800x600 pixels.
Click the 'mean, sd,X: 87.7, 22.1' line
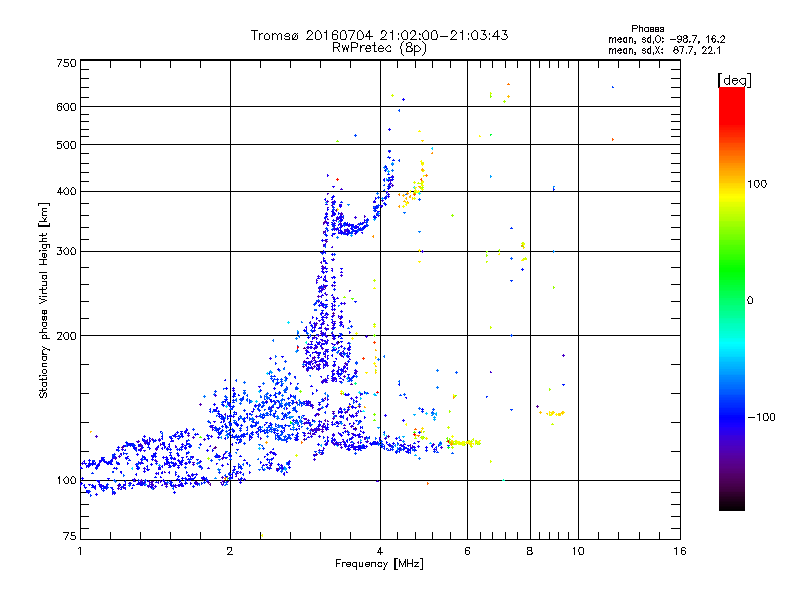pyautogui.click(x=664, y=50)
